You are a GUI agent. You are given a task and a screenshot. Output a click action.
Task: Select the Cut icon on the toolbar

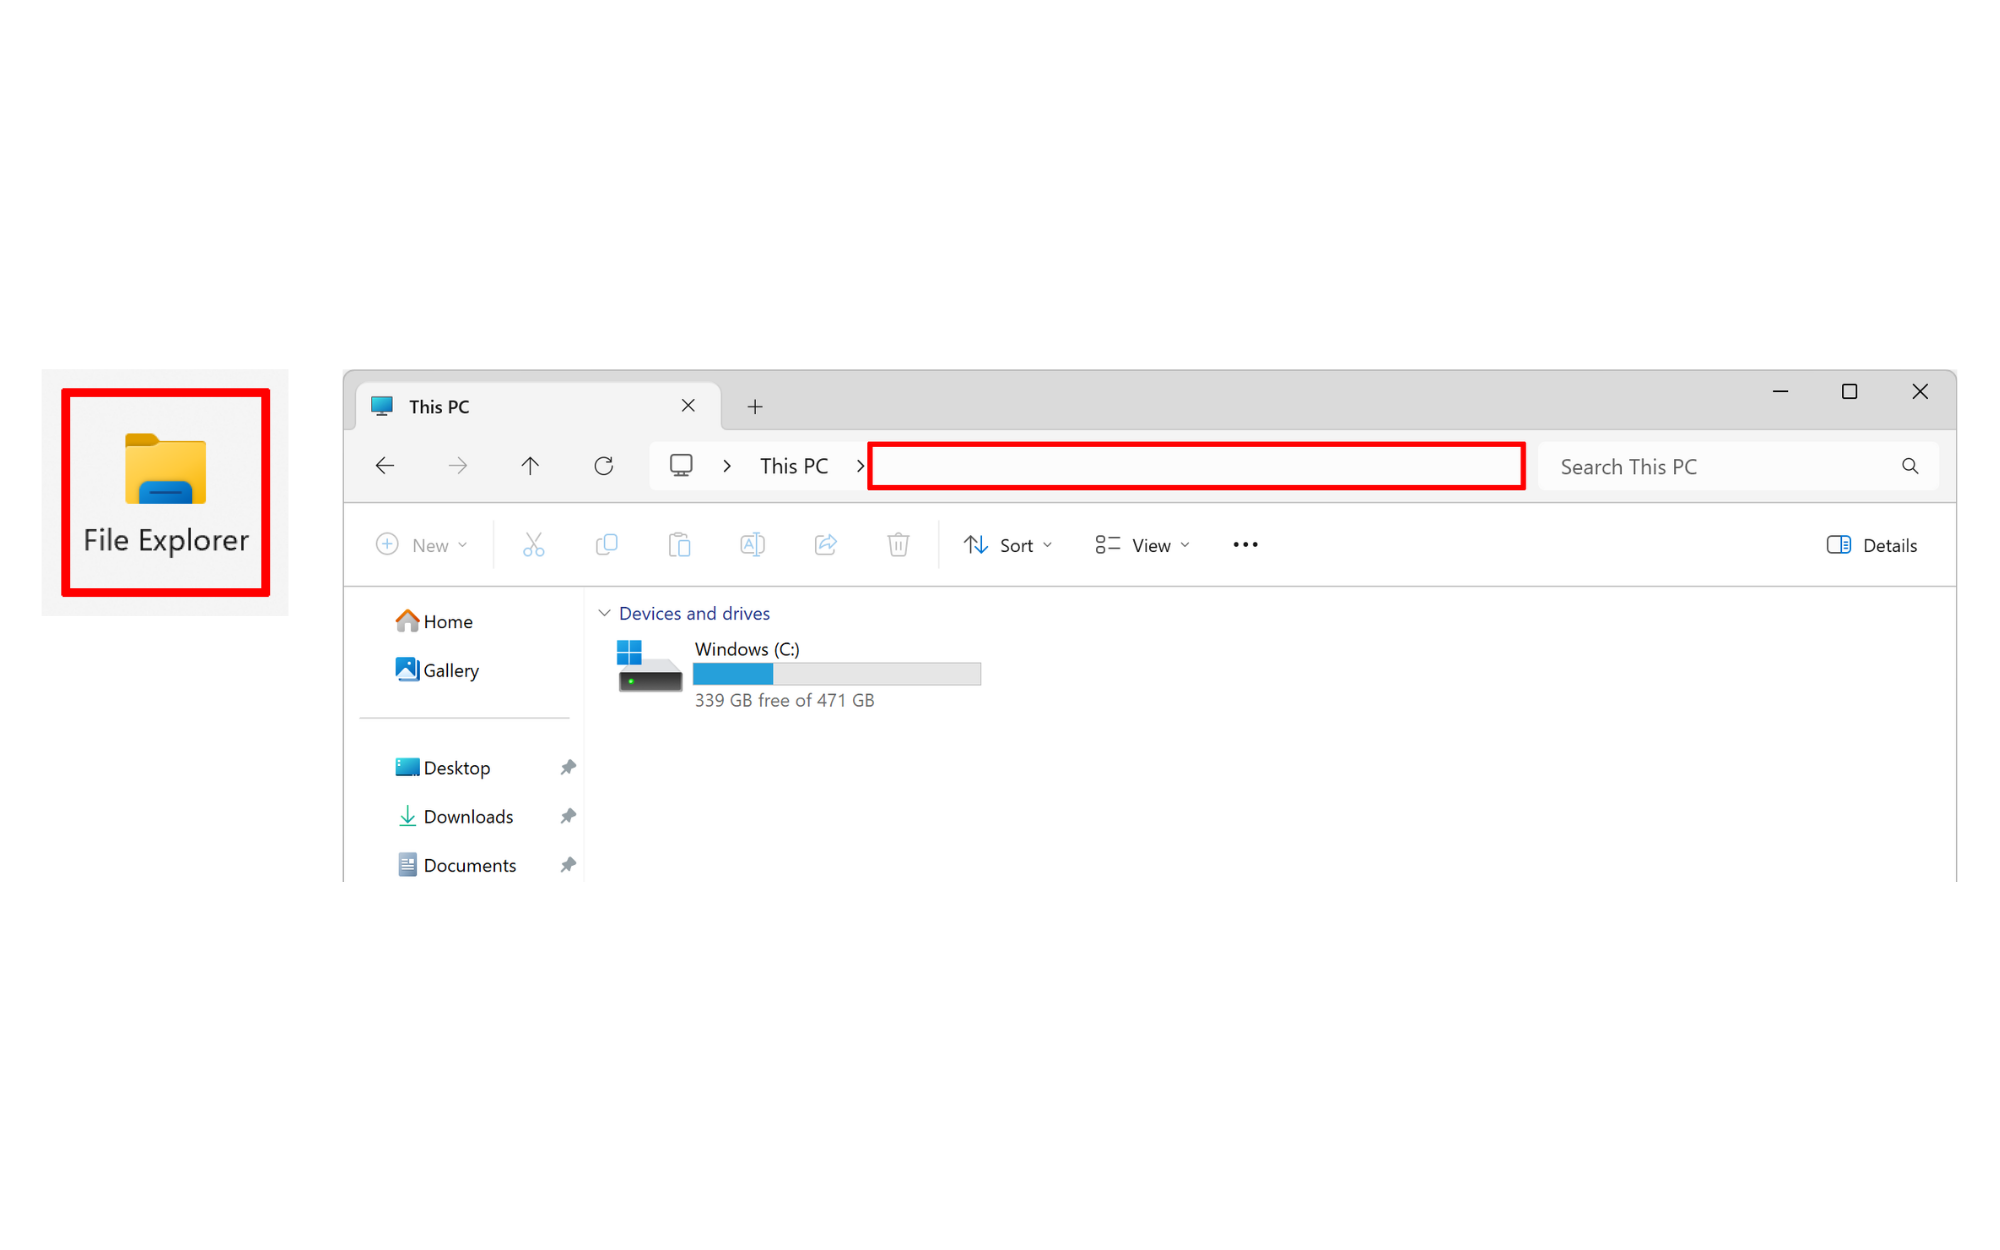coord(533,544)
